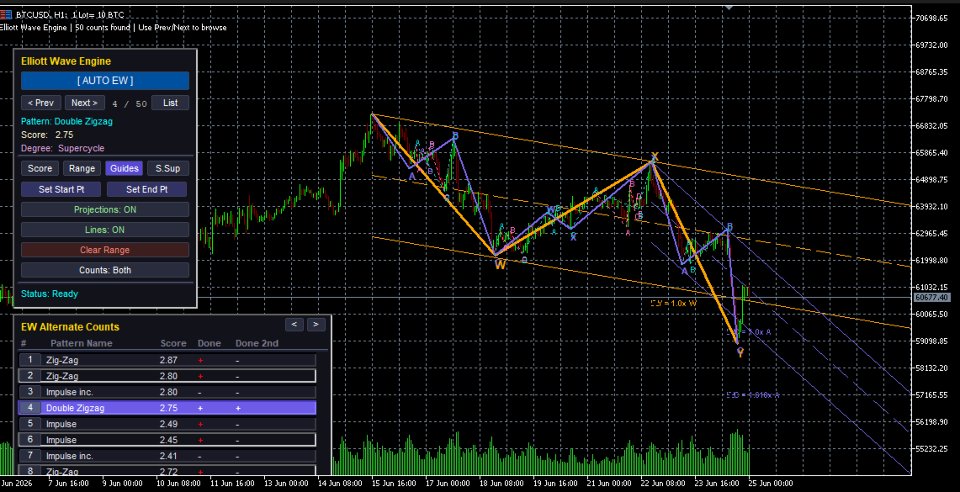The height and width of the screenshot is (492, 960).
Task: Click the 22 Jun 08:00 time axis label
Action: point(664,483)
